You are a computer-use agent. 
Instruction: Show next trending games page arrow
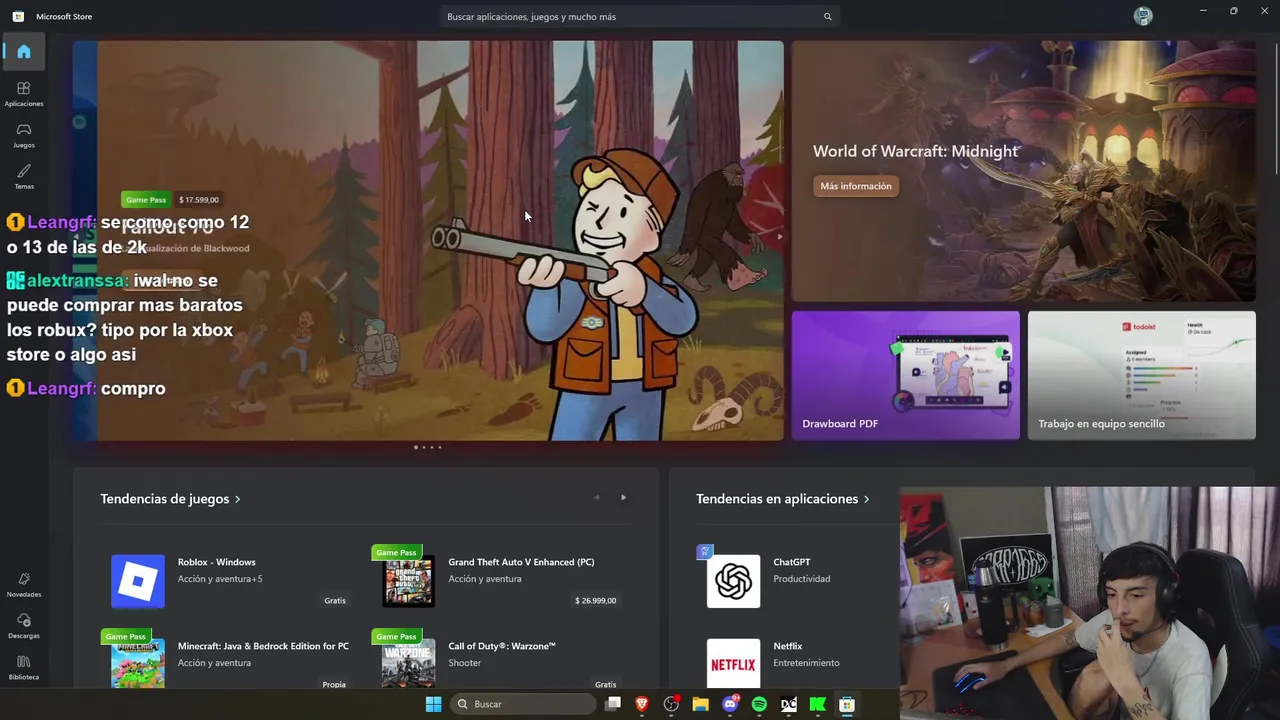(623, 497)
